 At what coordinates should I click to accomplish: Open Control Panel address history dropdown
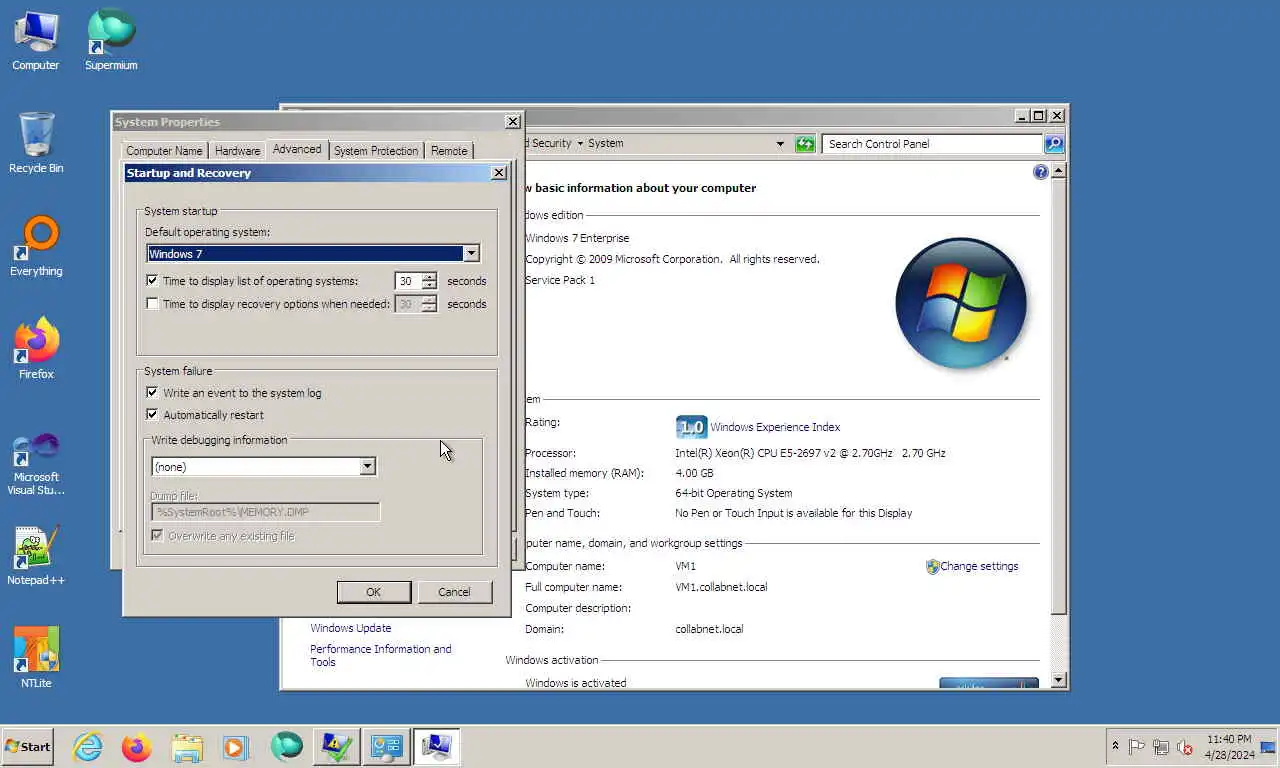pos(780,144)
